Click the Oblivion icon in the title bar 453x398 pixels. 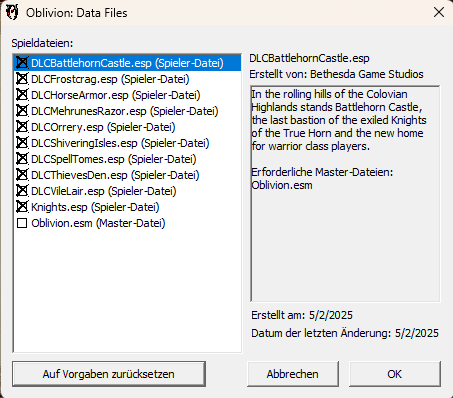click(12, 12)
